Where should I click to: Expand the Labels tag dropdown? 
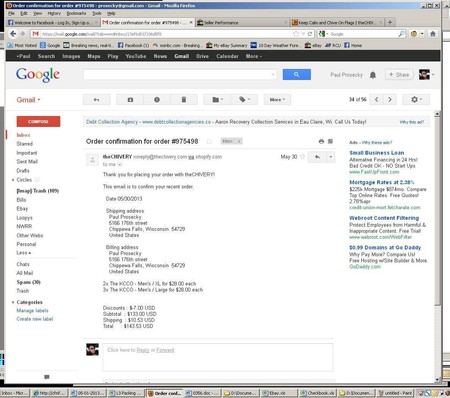coord(244,100)
